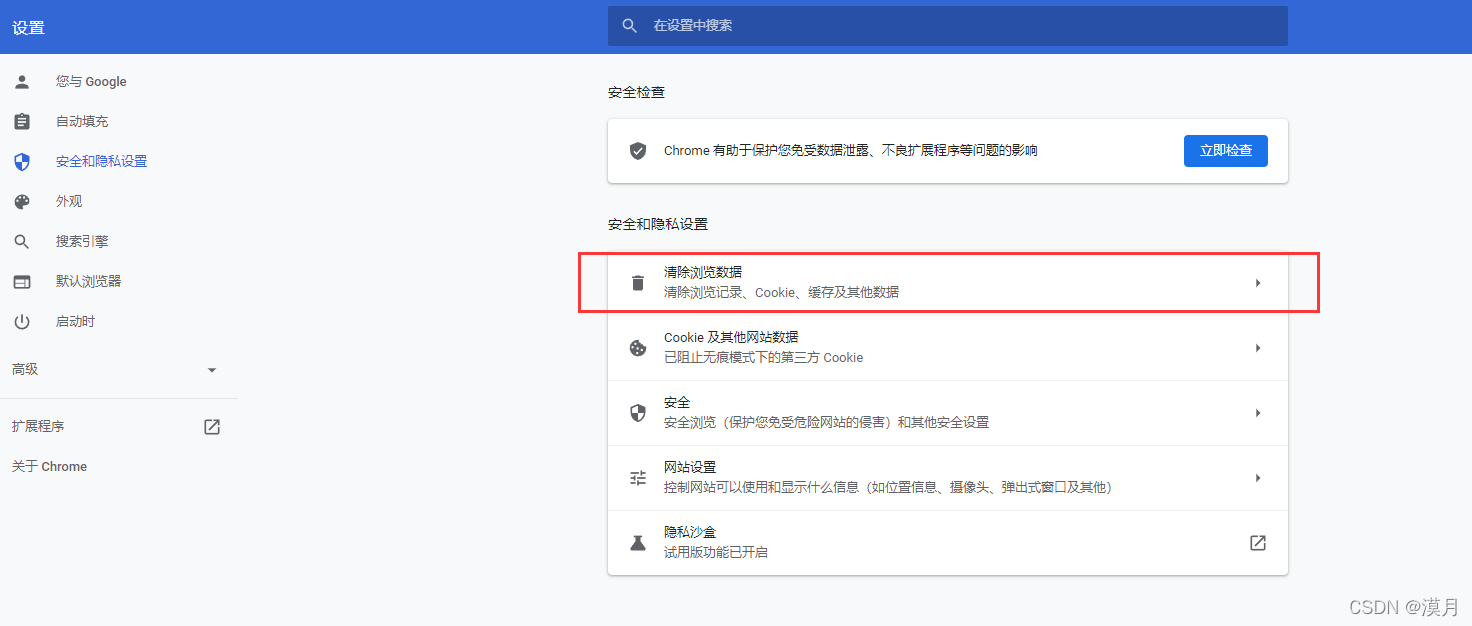The image size is (1472, 626).
Task: Open 网站设置 using its right arrow
Action: coord(1258,478)
